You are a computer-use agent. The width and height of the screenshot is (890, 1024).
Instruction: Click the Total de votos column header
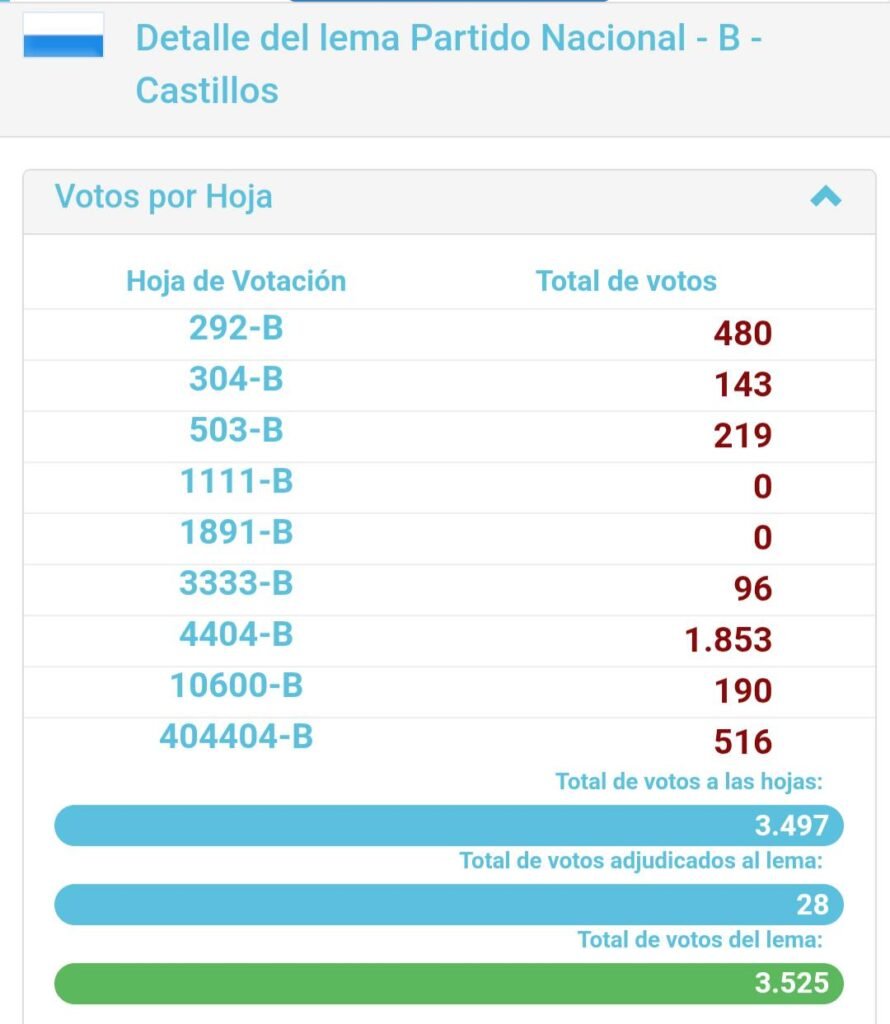626,281
